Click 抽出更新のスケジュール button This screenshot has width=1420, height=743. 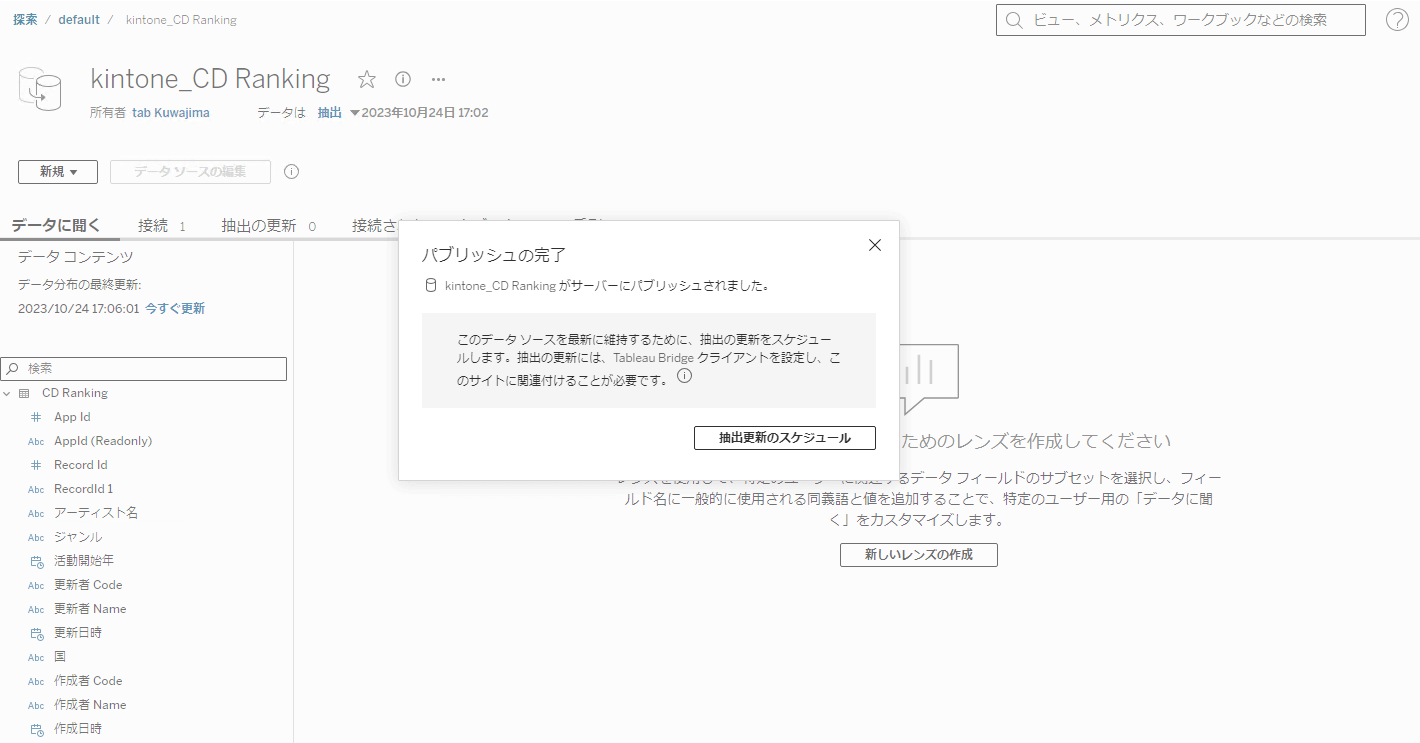click(x=785, y=438)
